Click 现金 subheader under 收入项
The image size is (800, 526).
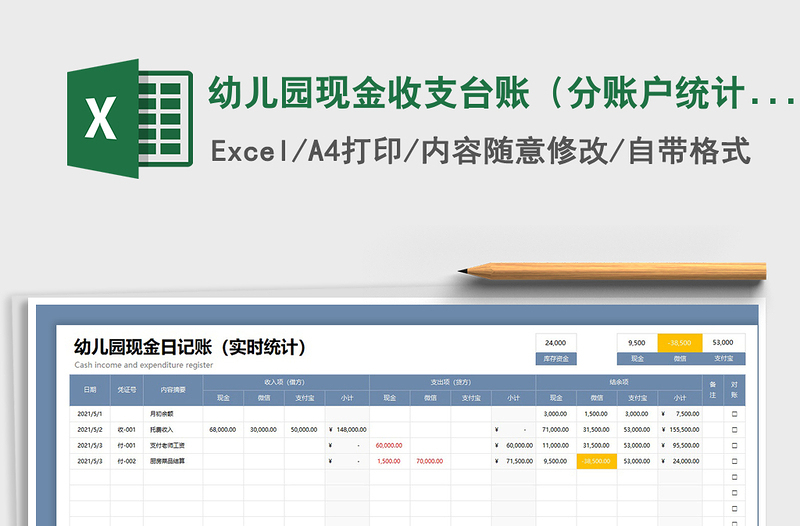coord(223,398)
